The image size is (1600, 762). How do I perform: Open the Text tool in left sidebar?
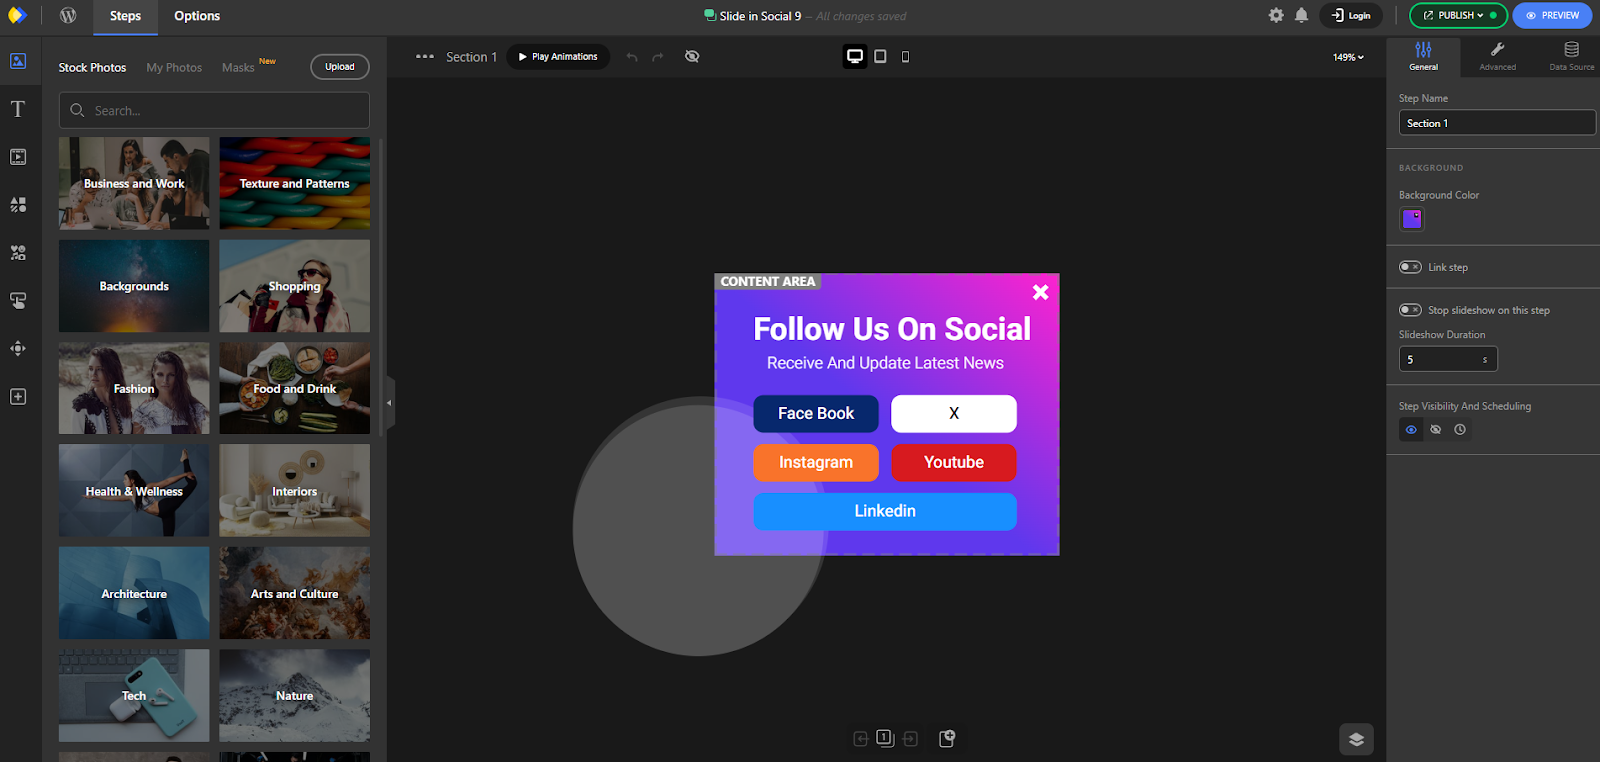[x=18, y=109]
